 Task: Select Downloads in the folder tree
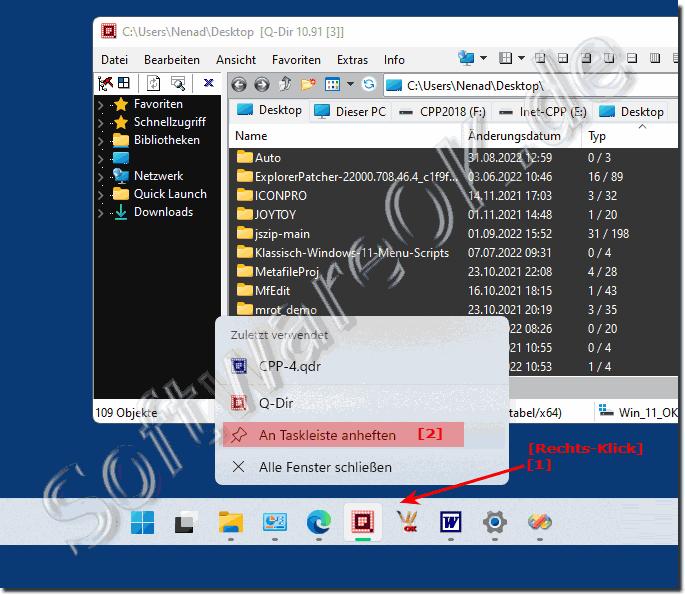(x=163, y=212)
